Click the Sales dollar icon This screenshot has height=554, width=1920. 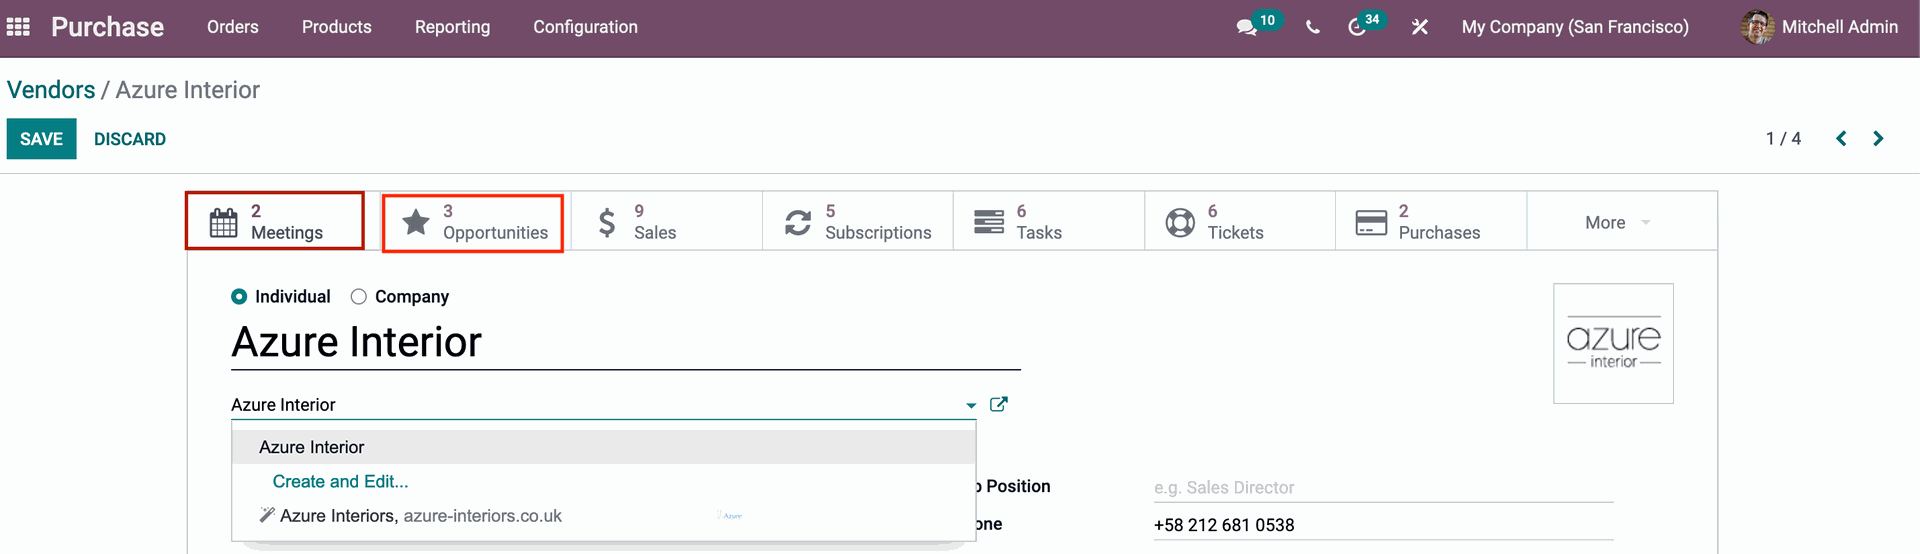pyautogui.click(x=607, y=222)
